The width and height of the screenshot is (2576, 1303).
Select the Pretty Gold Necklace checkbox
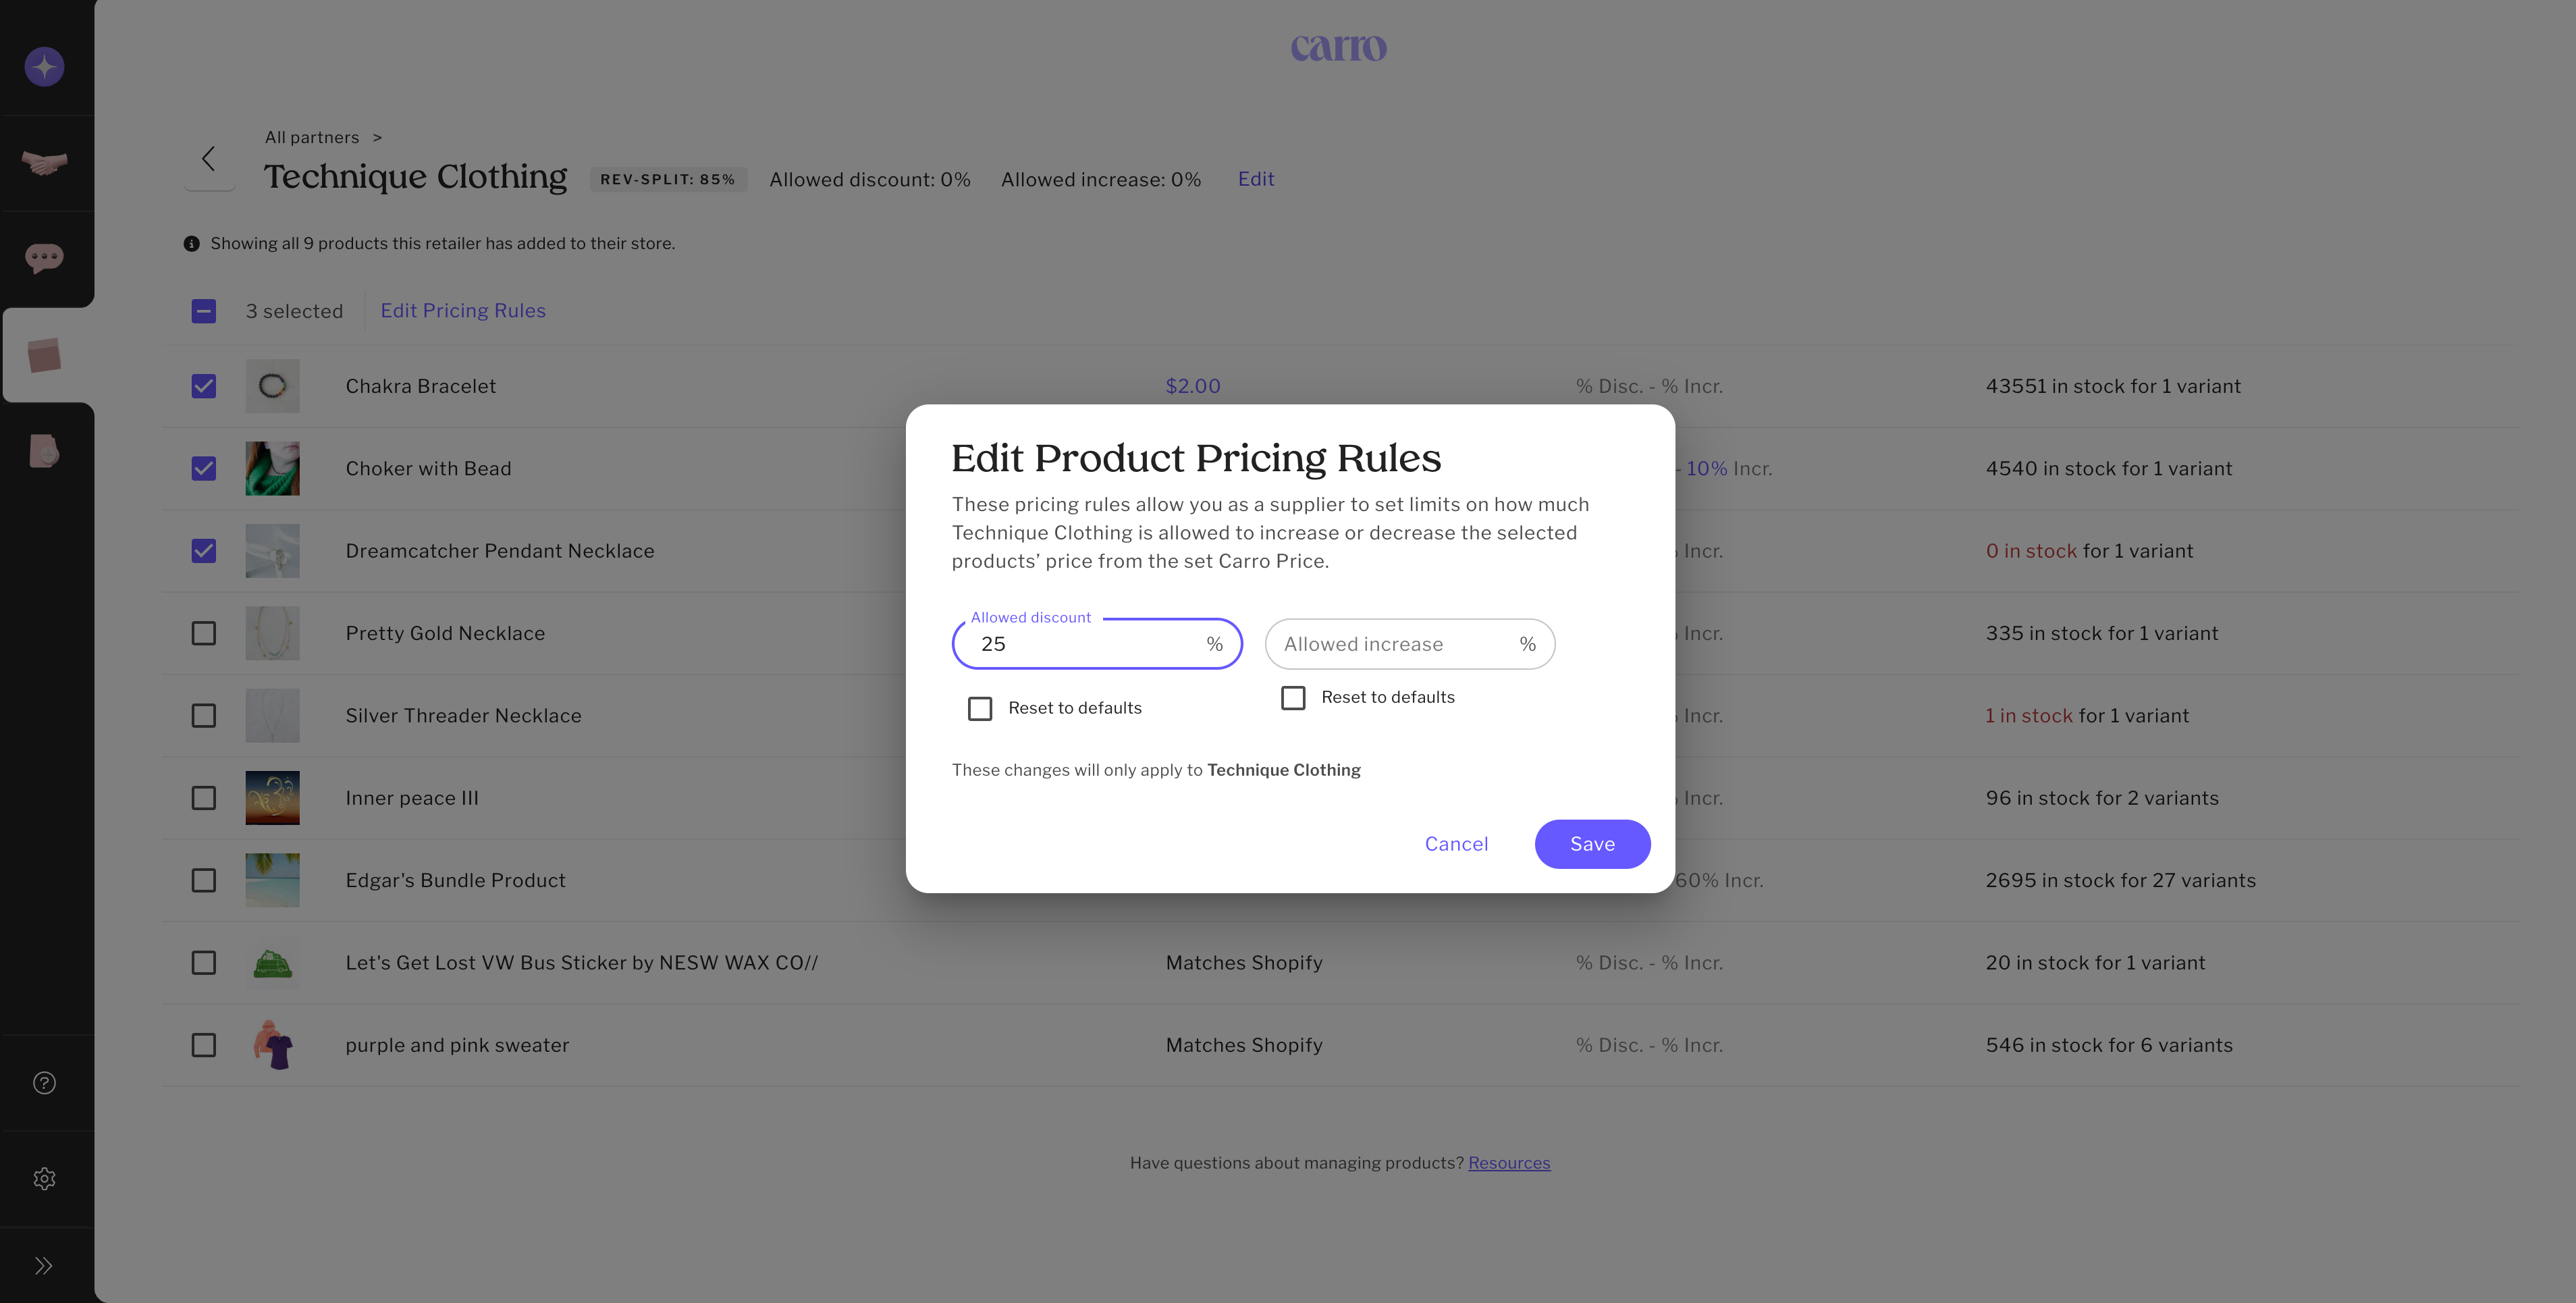point(204,633)
